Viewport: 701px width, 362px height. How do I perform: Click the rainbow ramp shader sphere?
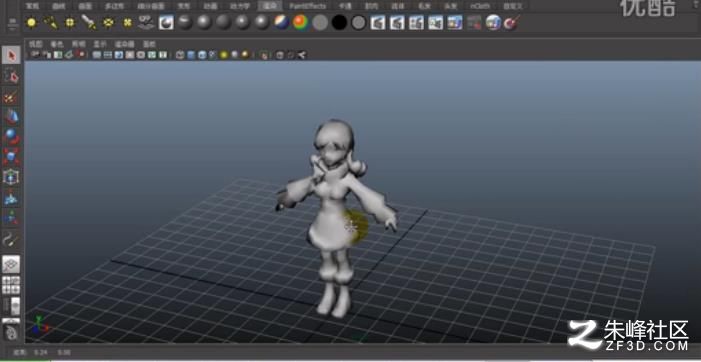[x=300, y=22]
